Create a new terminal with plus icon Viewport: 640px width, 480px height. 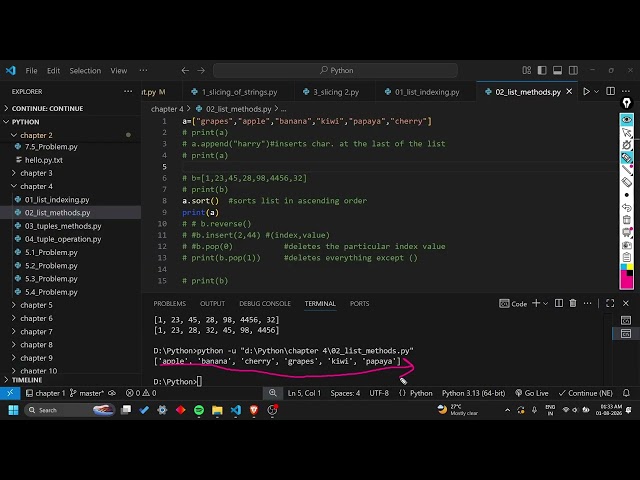tap(536, 303)
